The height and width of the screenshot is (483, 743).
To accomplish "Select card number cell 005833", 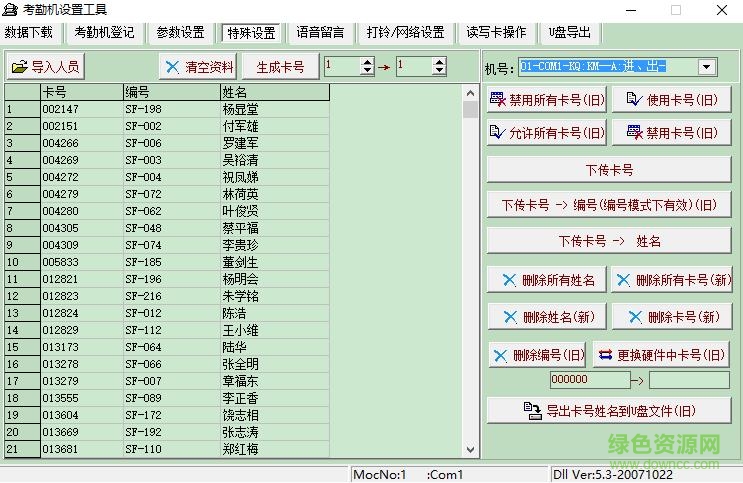I will click(x=82, y=262).
